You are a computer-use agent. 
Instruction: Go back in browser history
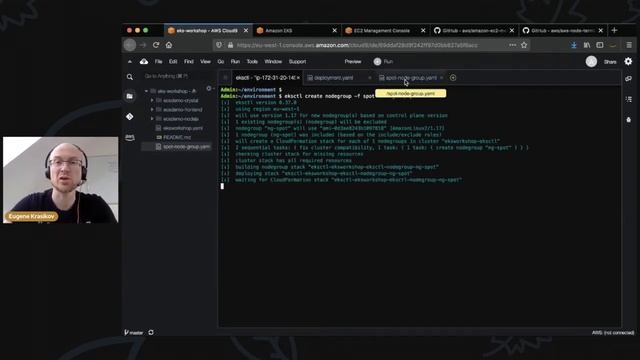click(130, 45)
